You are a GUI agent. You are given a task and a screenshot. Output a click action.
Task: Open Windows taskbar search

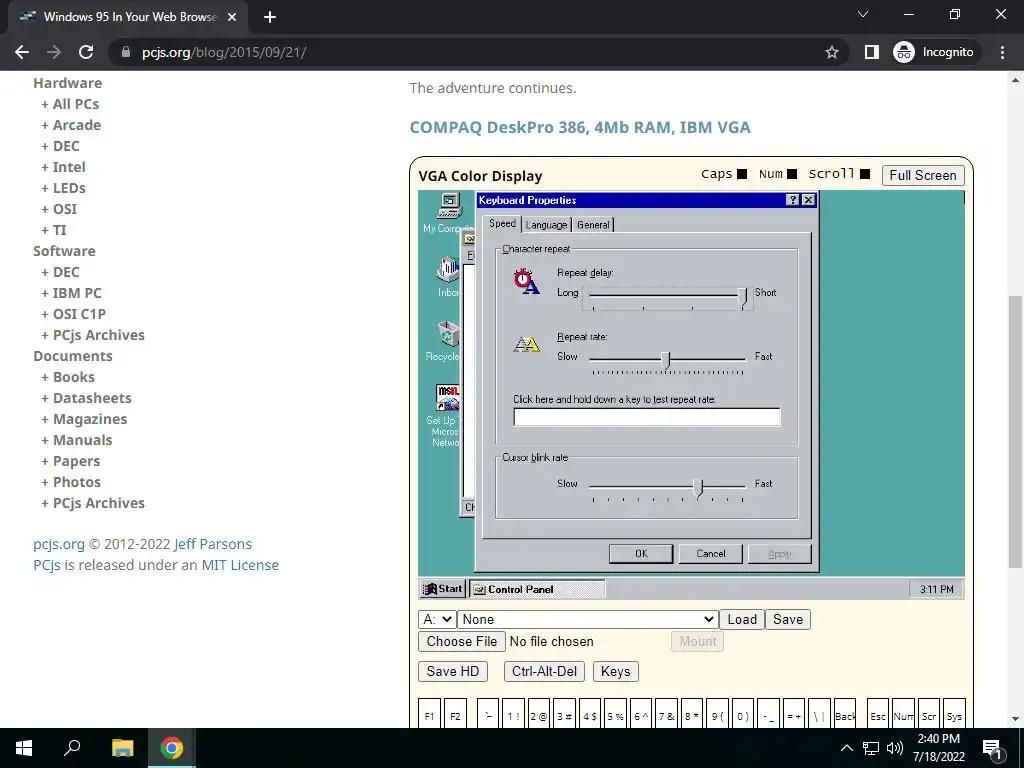click(72, 748)
